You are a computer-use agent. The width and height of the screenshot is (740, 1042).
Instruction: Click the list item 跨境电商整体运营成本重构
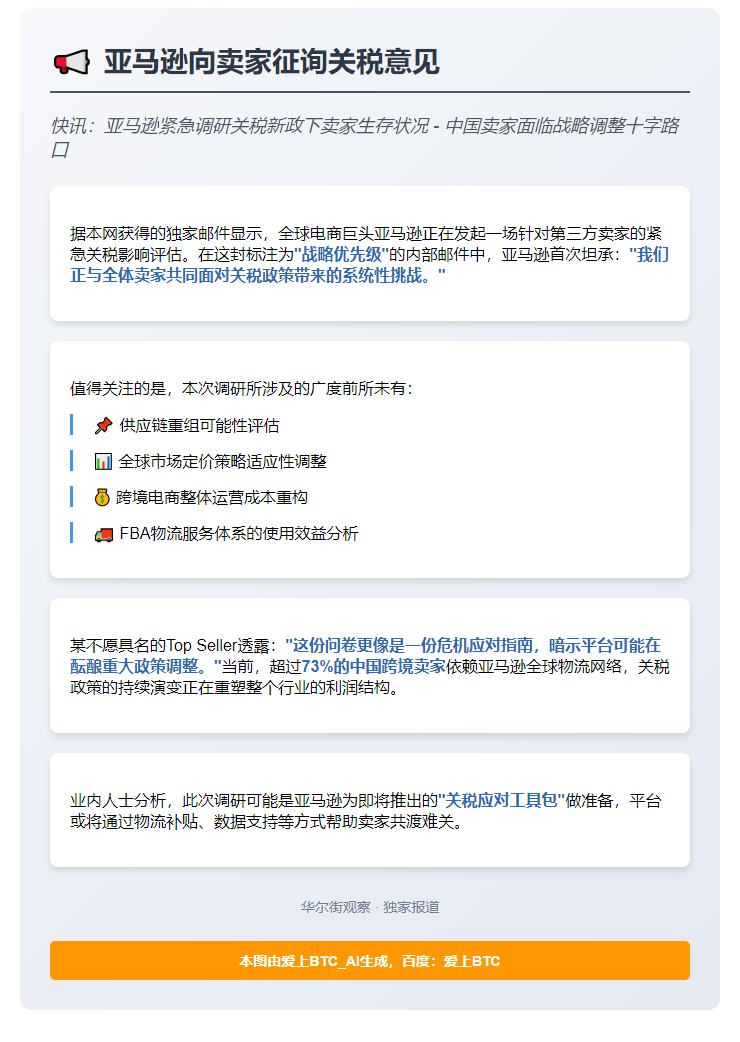pyautogui.click(x=212, y=498)
